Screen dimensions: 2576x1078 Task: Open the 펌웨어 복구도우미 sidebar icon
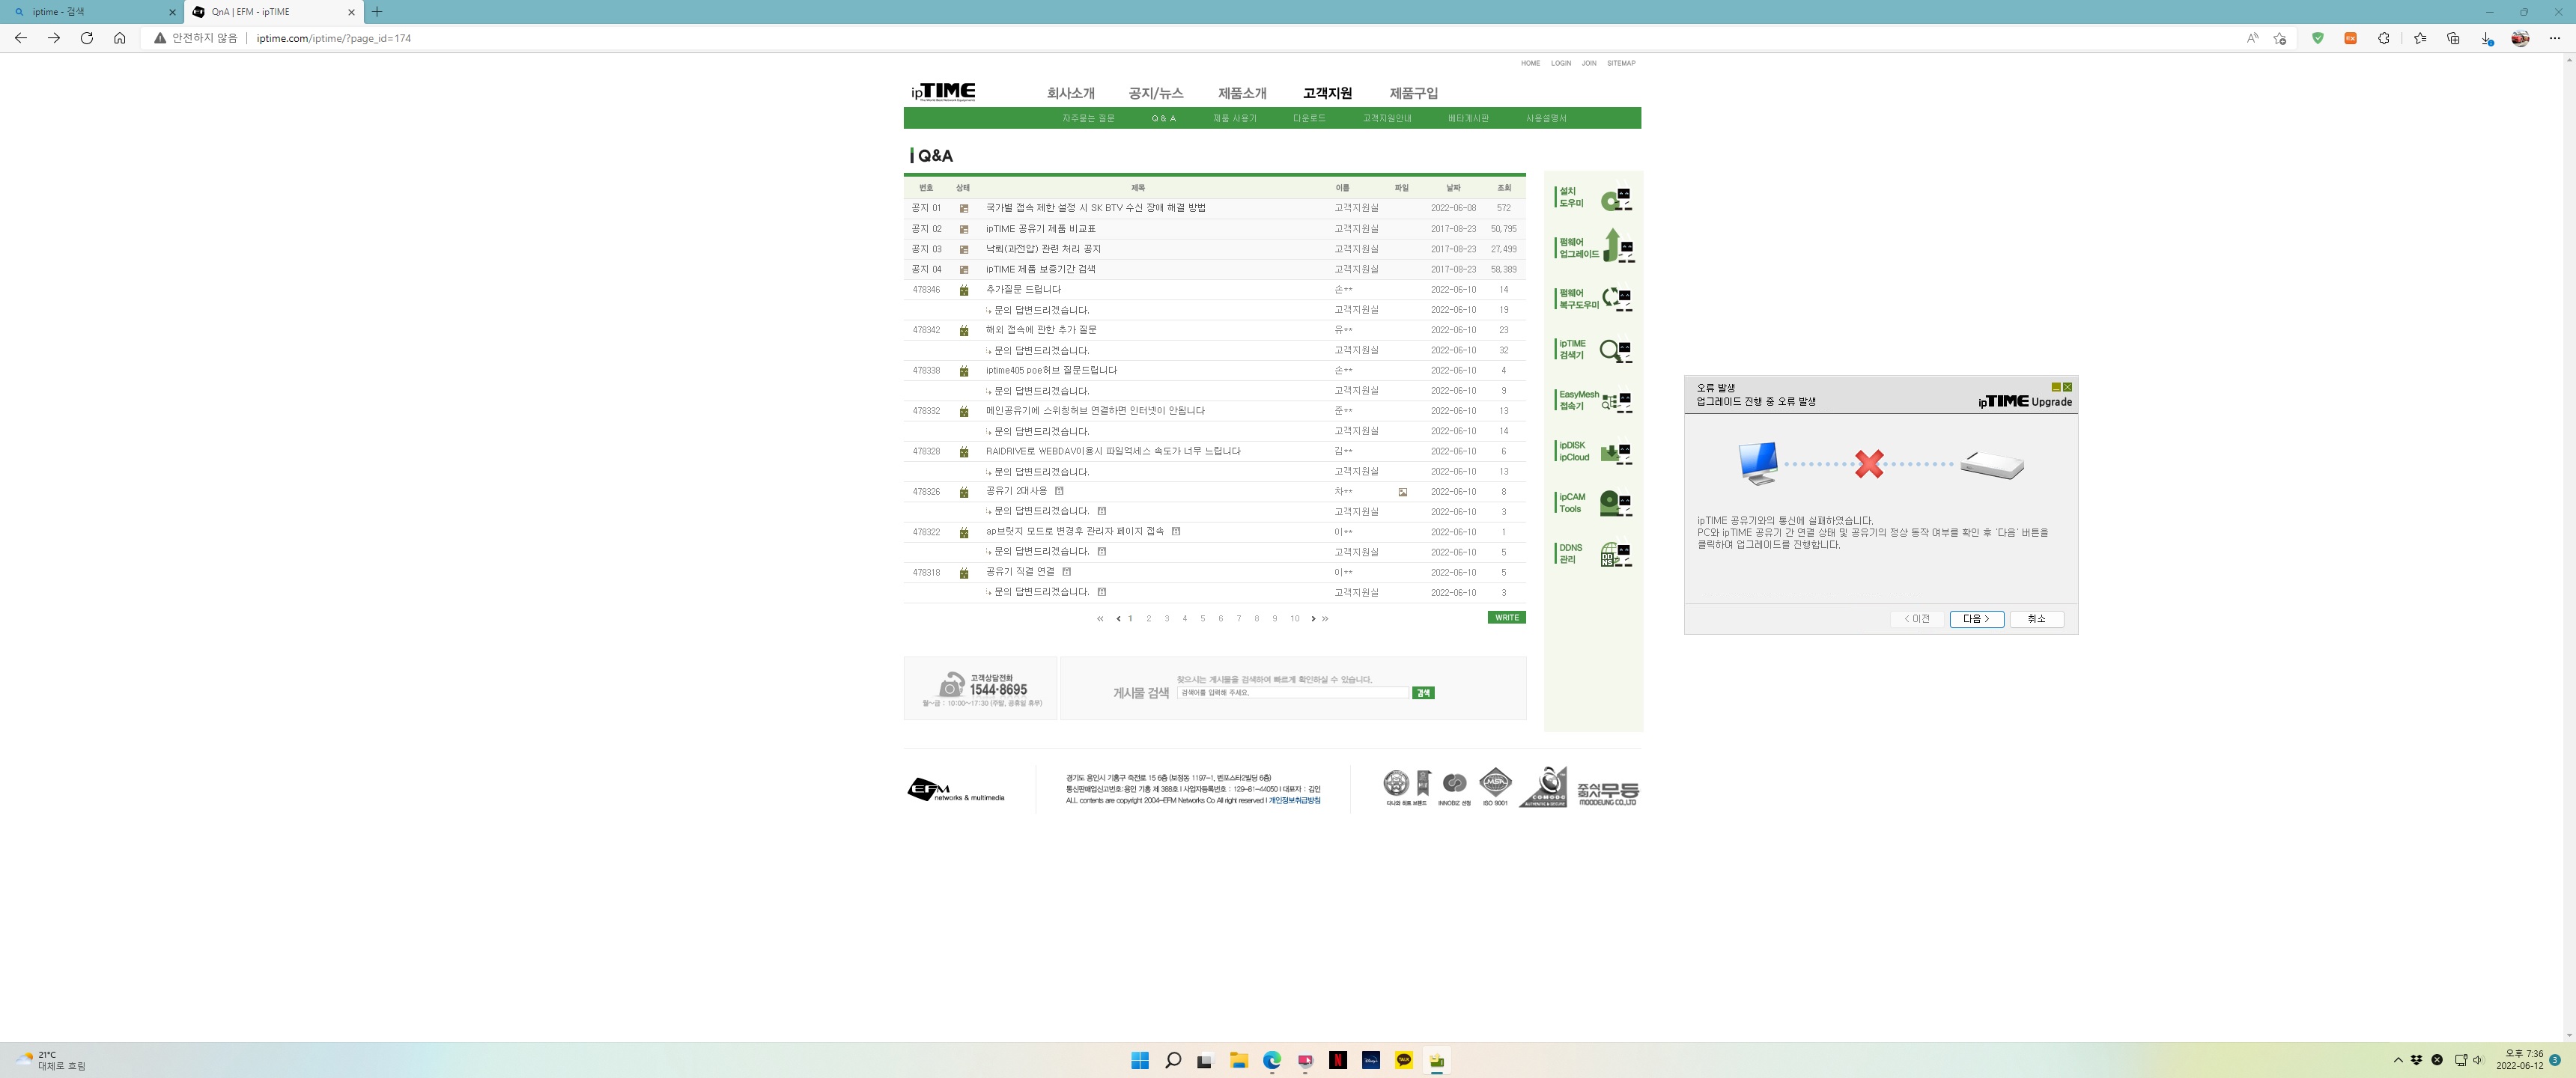point(1593,298)
